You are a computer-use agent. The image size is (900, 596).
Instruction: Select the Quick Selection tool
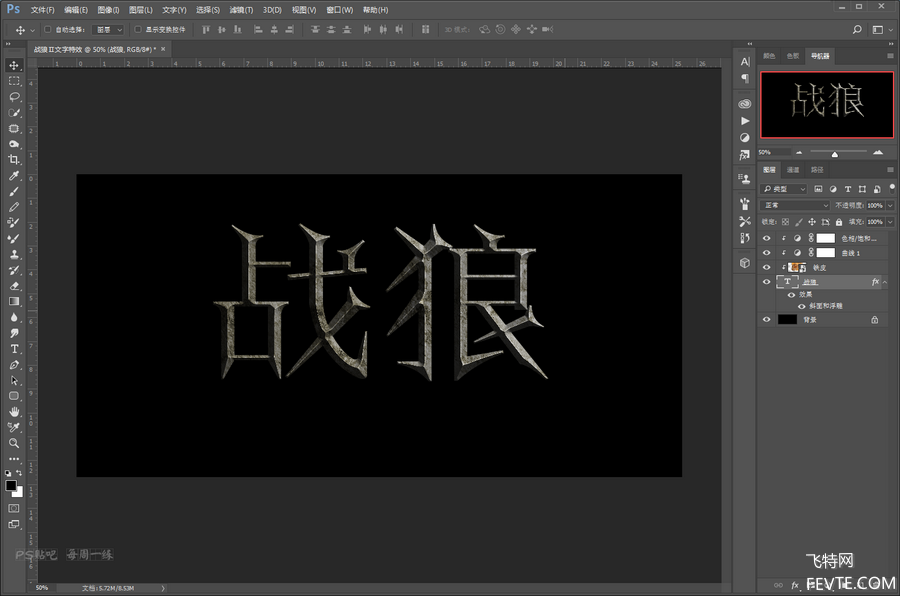[14, 113]
